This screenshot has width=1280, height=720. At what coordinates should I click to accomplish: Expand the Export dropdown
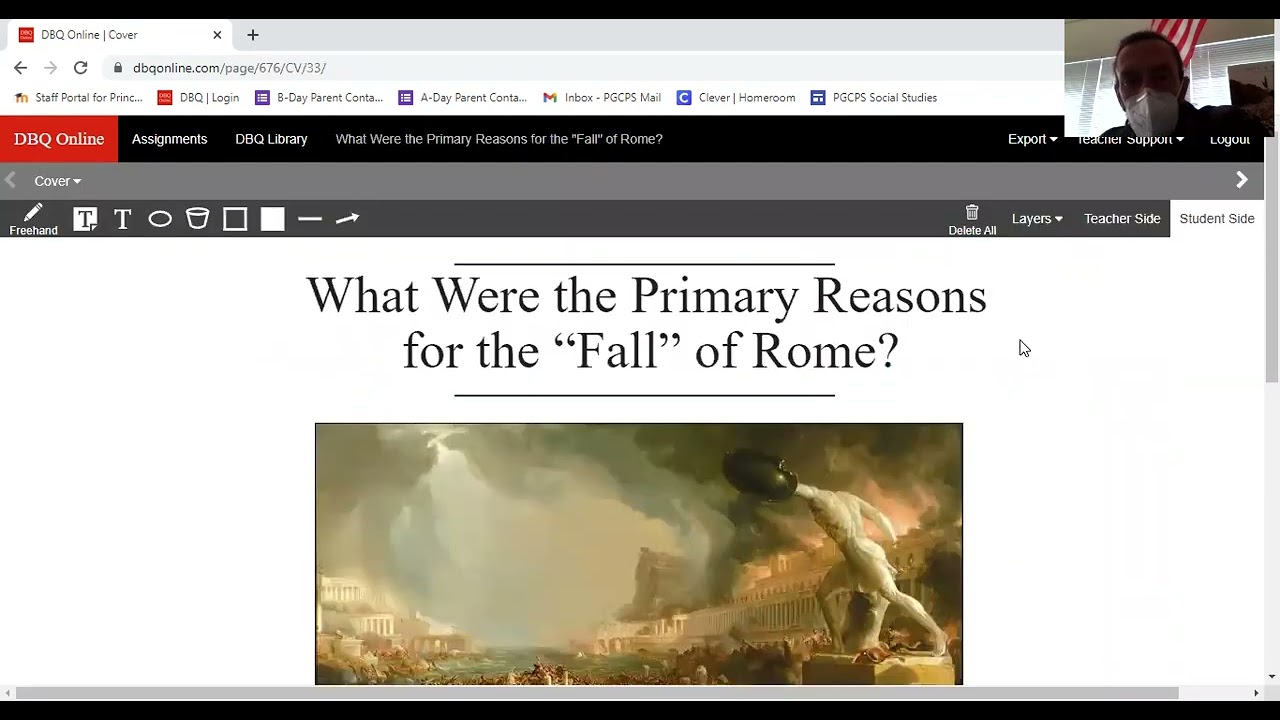(1032, 139)
